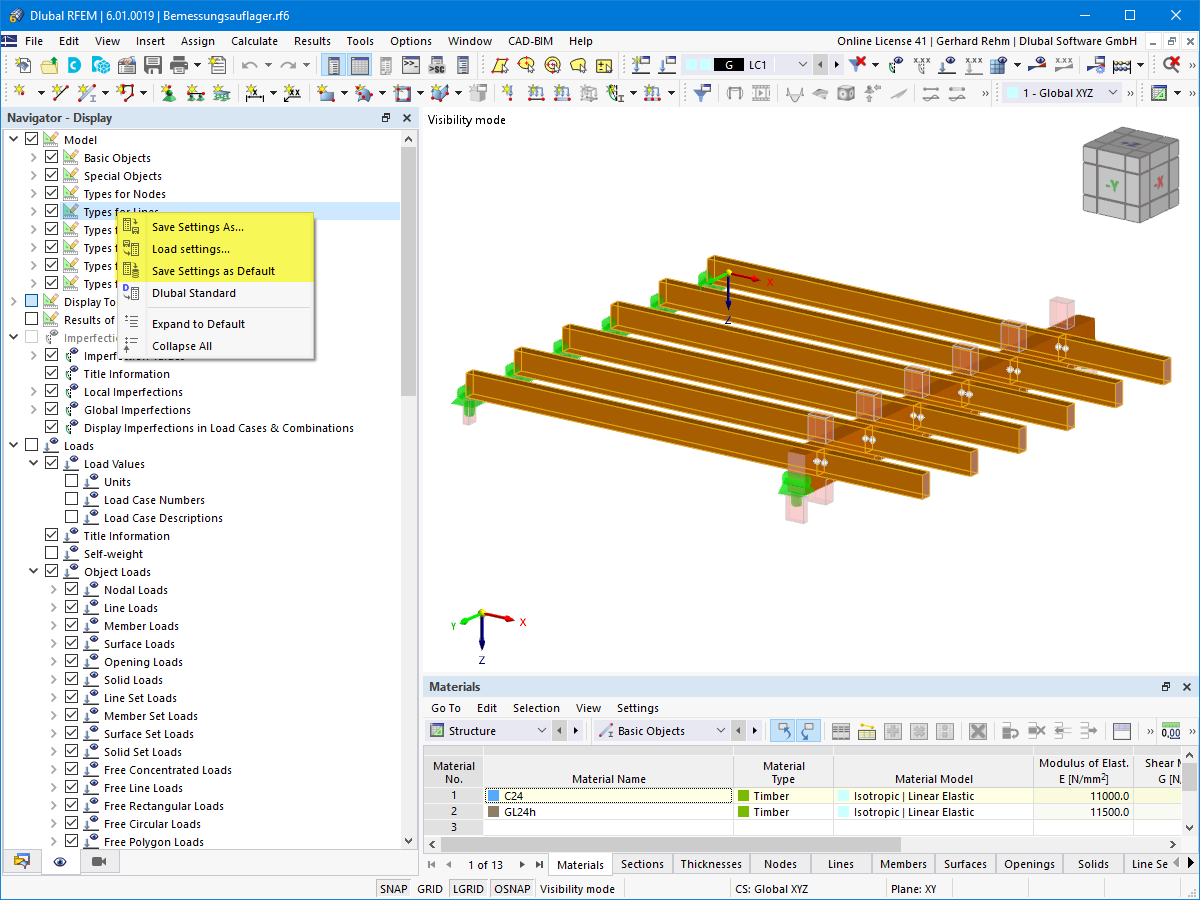Viewport: 1200px width, 900px height.
Task: Uncheck Load Case Numbers in the navigator
Action: pyautogui.click(x=73, y=499)
